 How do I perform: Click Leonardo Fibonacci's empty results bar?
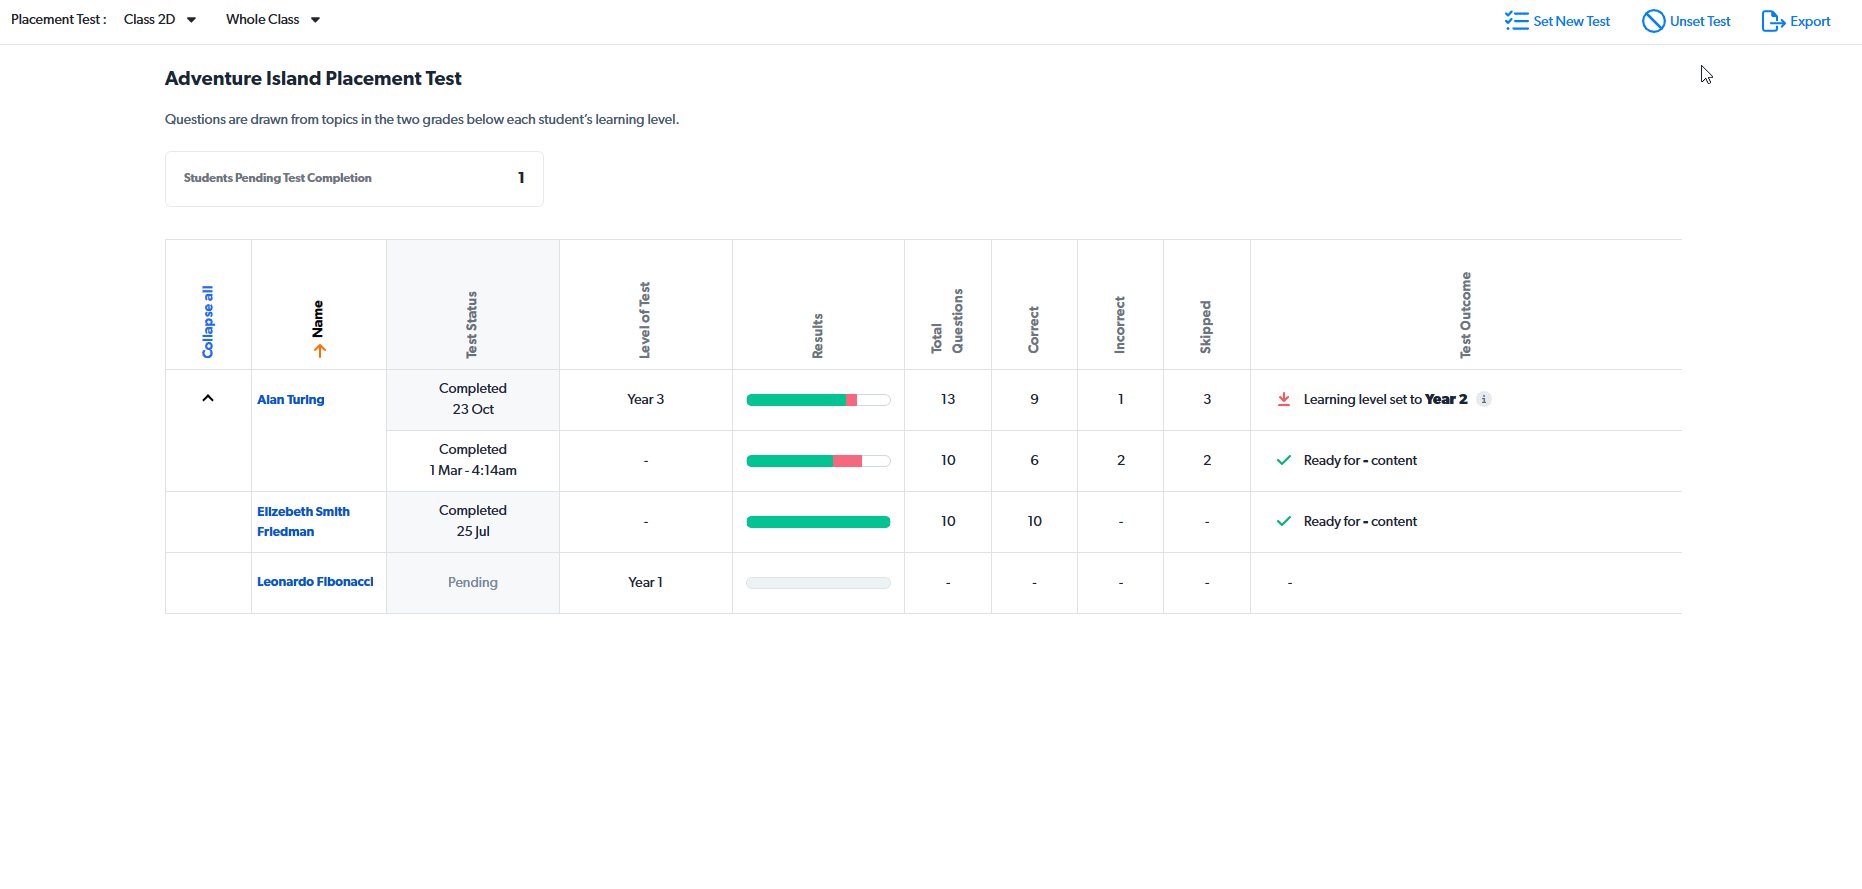tap(818, 583)
